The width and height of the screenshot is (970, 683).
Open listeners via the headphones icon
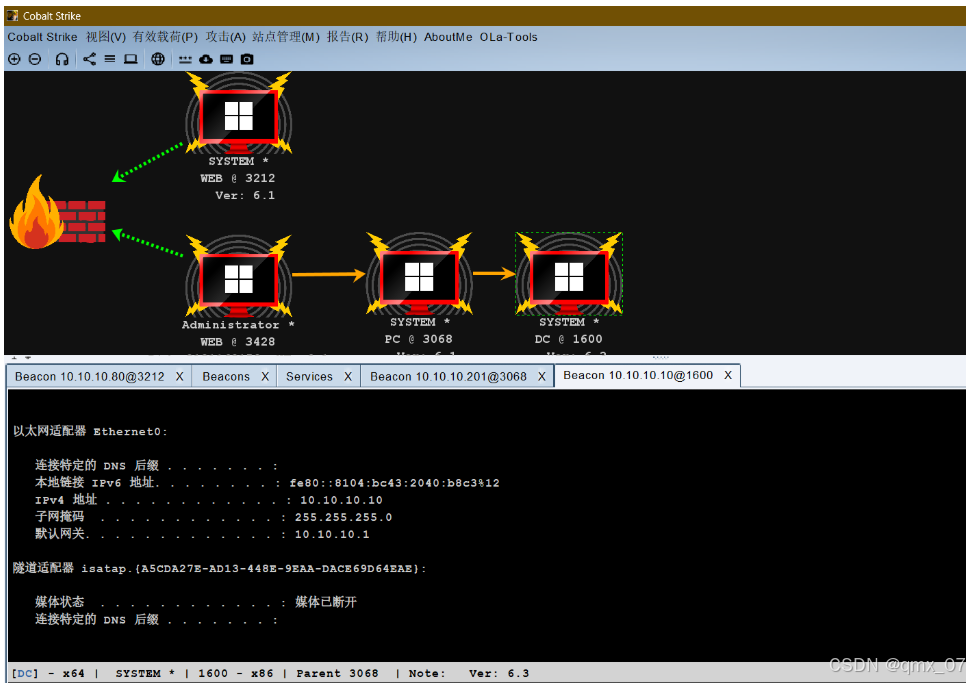tap(62, 59)
